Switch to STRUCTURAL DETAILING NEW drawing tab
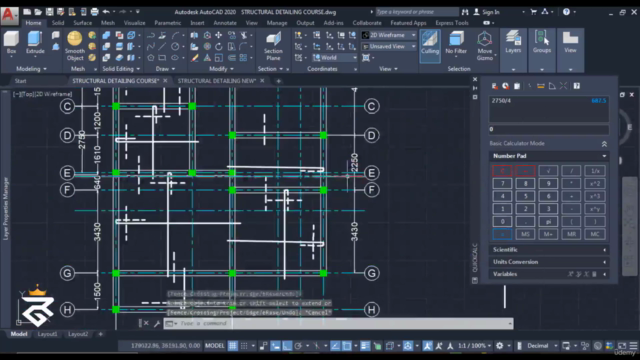The height and width of the screenshot is (360, 640). click(217, 81)
